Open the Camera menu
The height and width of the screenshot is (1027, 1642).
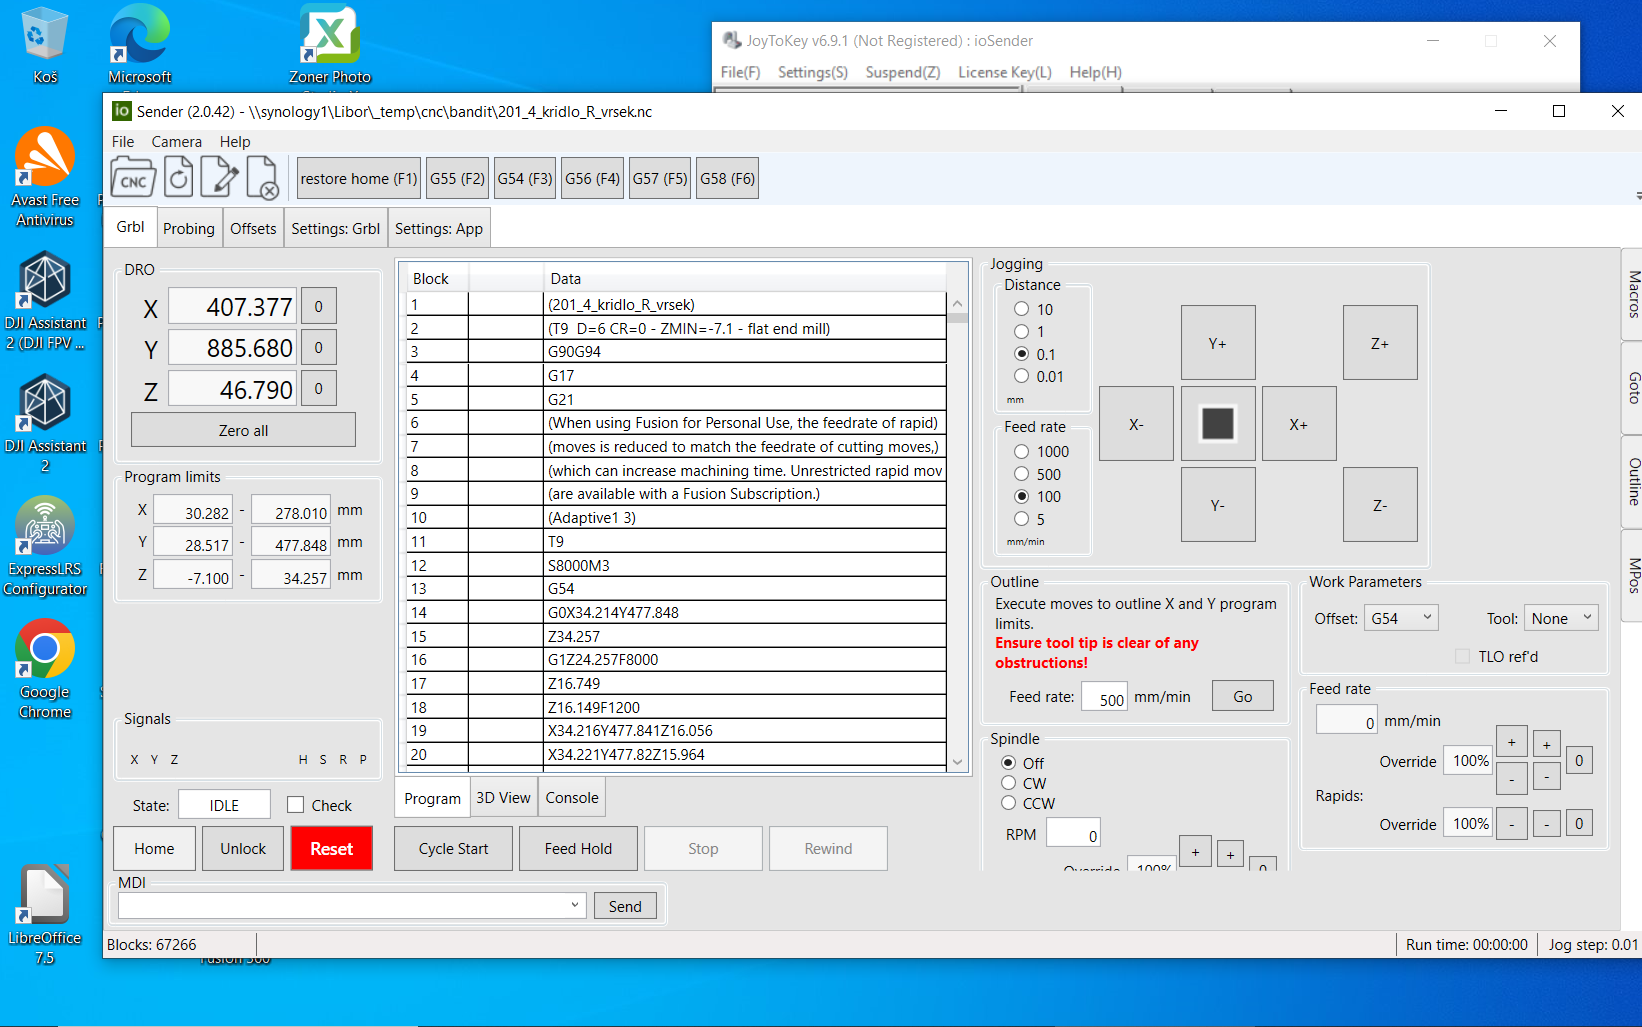(x=176, y=142)
